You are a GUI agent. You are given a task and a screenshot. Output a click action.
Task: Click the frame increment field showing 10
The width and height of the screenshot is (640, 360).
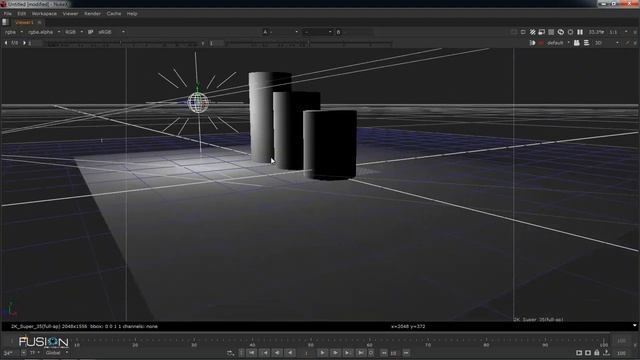click(x=394, y=353)
